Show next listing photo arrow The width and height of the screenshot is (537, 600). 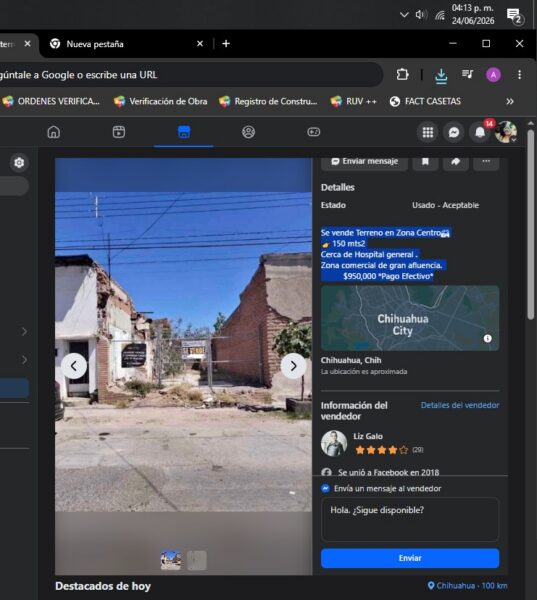point(293,366)
